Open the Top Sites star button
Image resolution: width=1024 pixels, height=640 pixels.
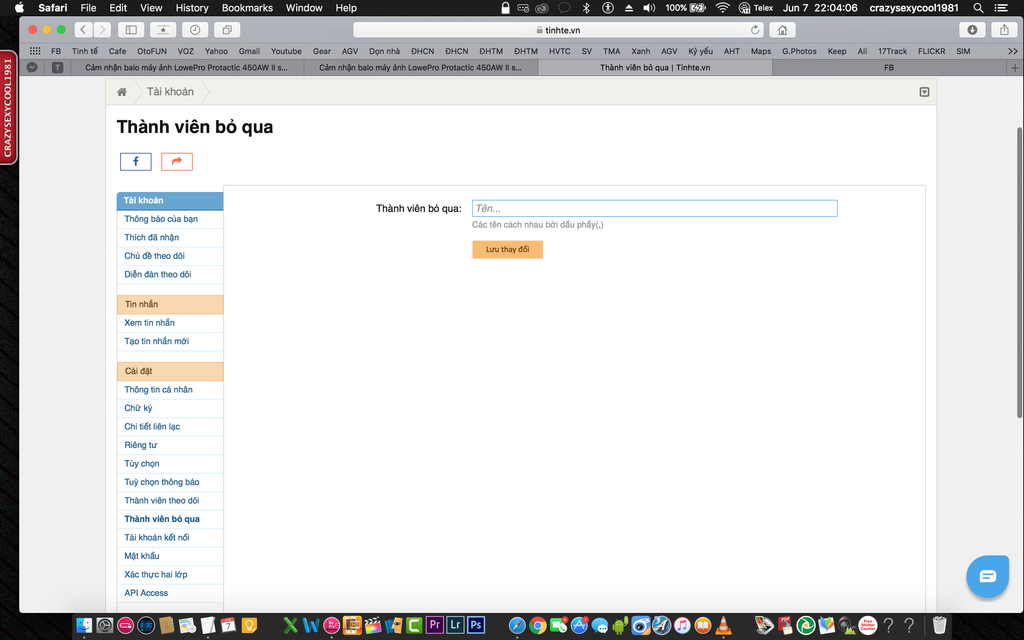(163, 30)
